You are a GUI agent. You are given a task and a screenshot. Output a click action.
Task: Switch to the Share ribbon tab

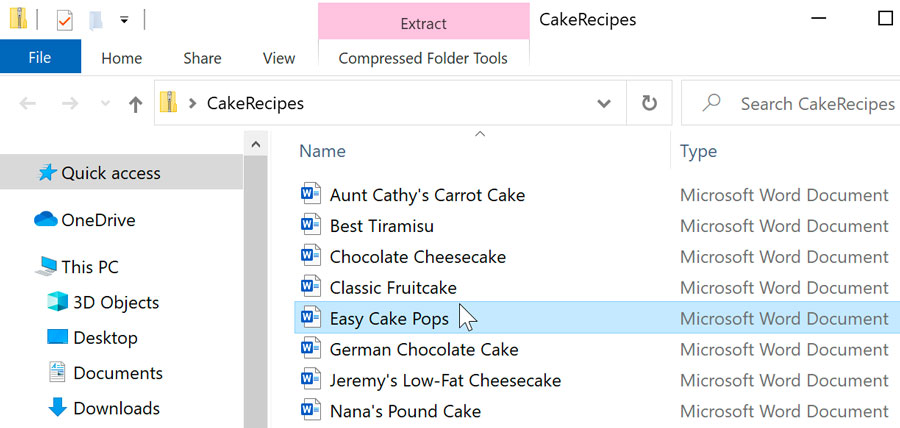click(x=202, y=58)
